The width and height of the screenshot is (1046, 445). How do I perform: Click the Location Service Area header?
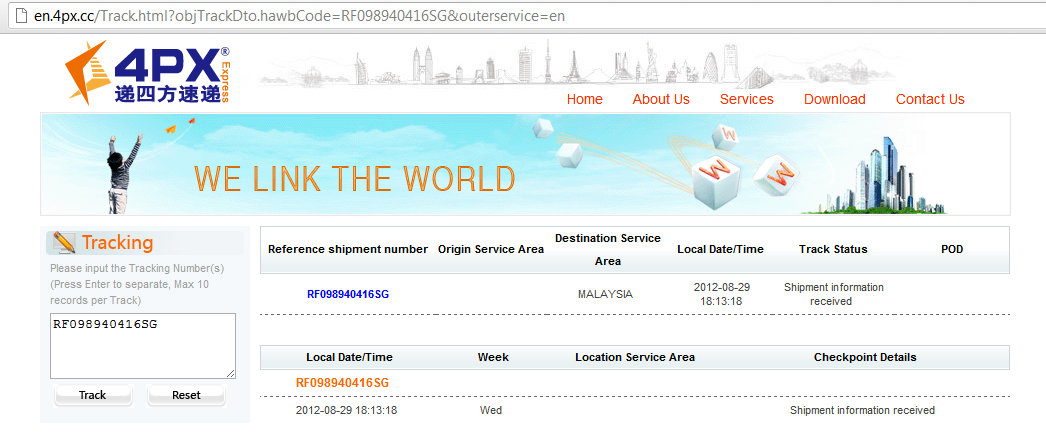[x=635, y=358]
